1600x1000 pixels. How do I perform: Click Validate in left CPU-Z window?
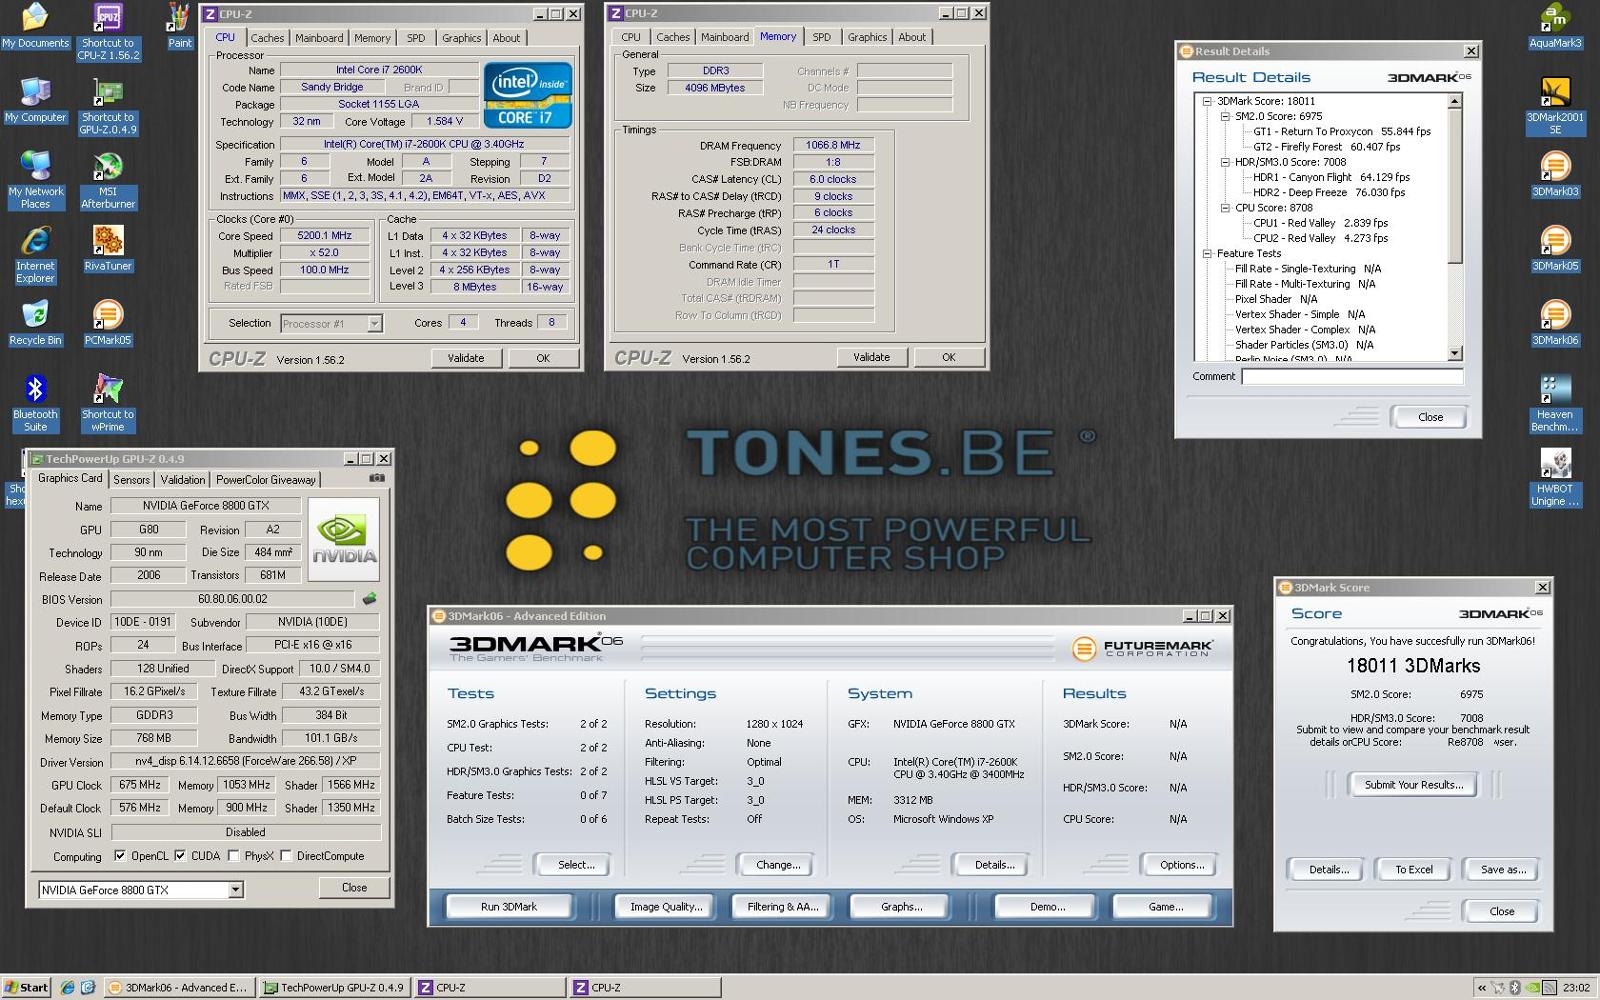tap(465, 358)
